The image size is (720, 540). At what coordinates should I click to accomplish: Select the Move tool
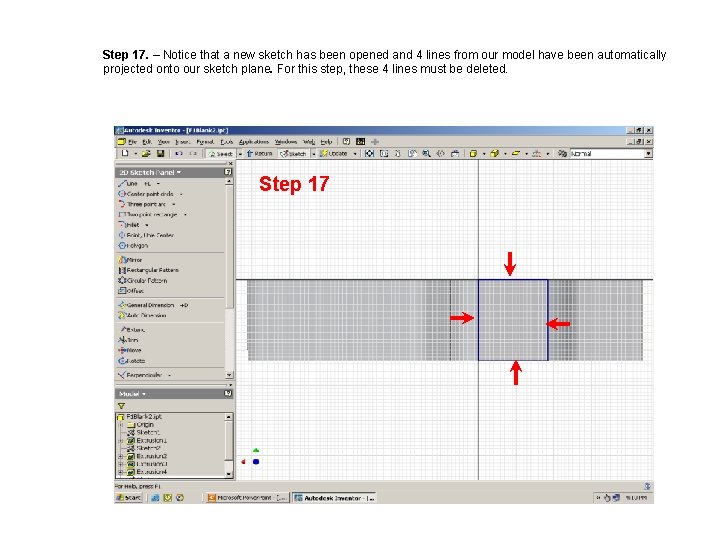tap(129, 350)
